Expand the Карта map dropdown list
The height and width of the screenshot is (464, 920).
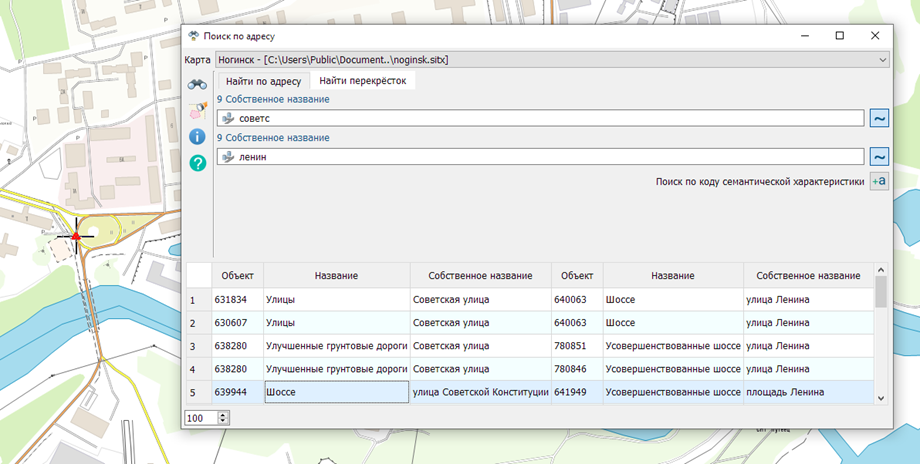pos(881,60)
